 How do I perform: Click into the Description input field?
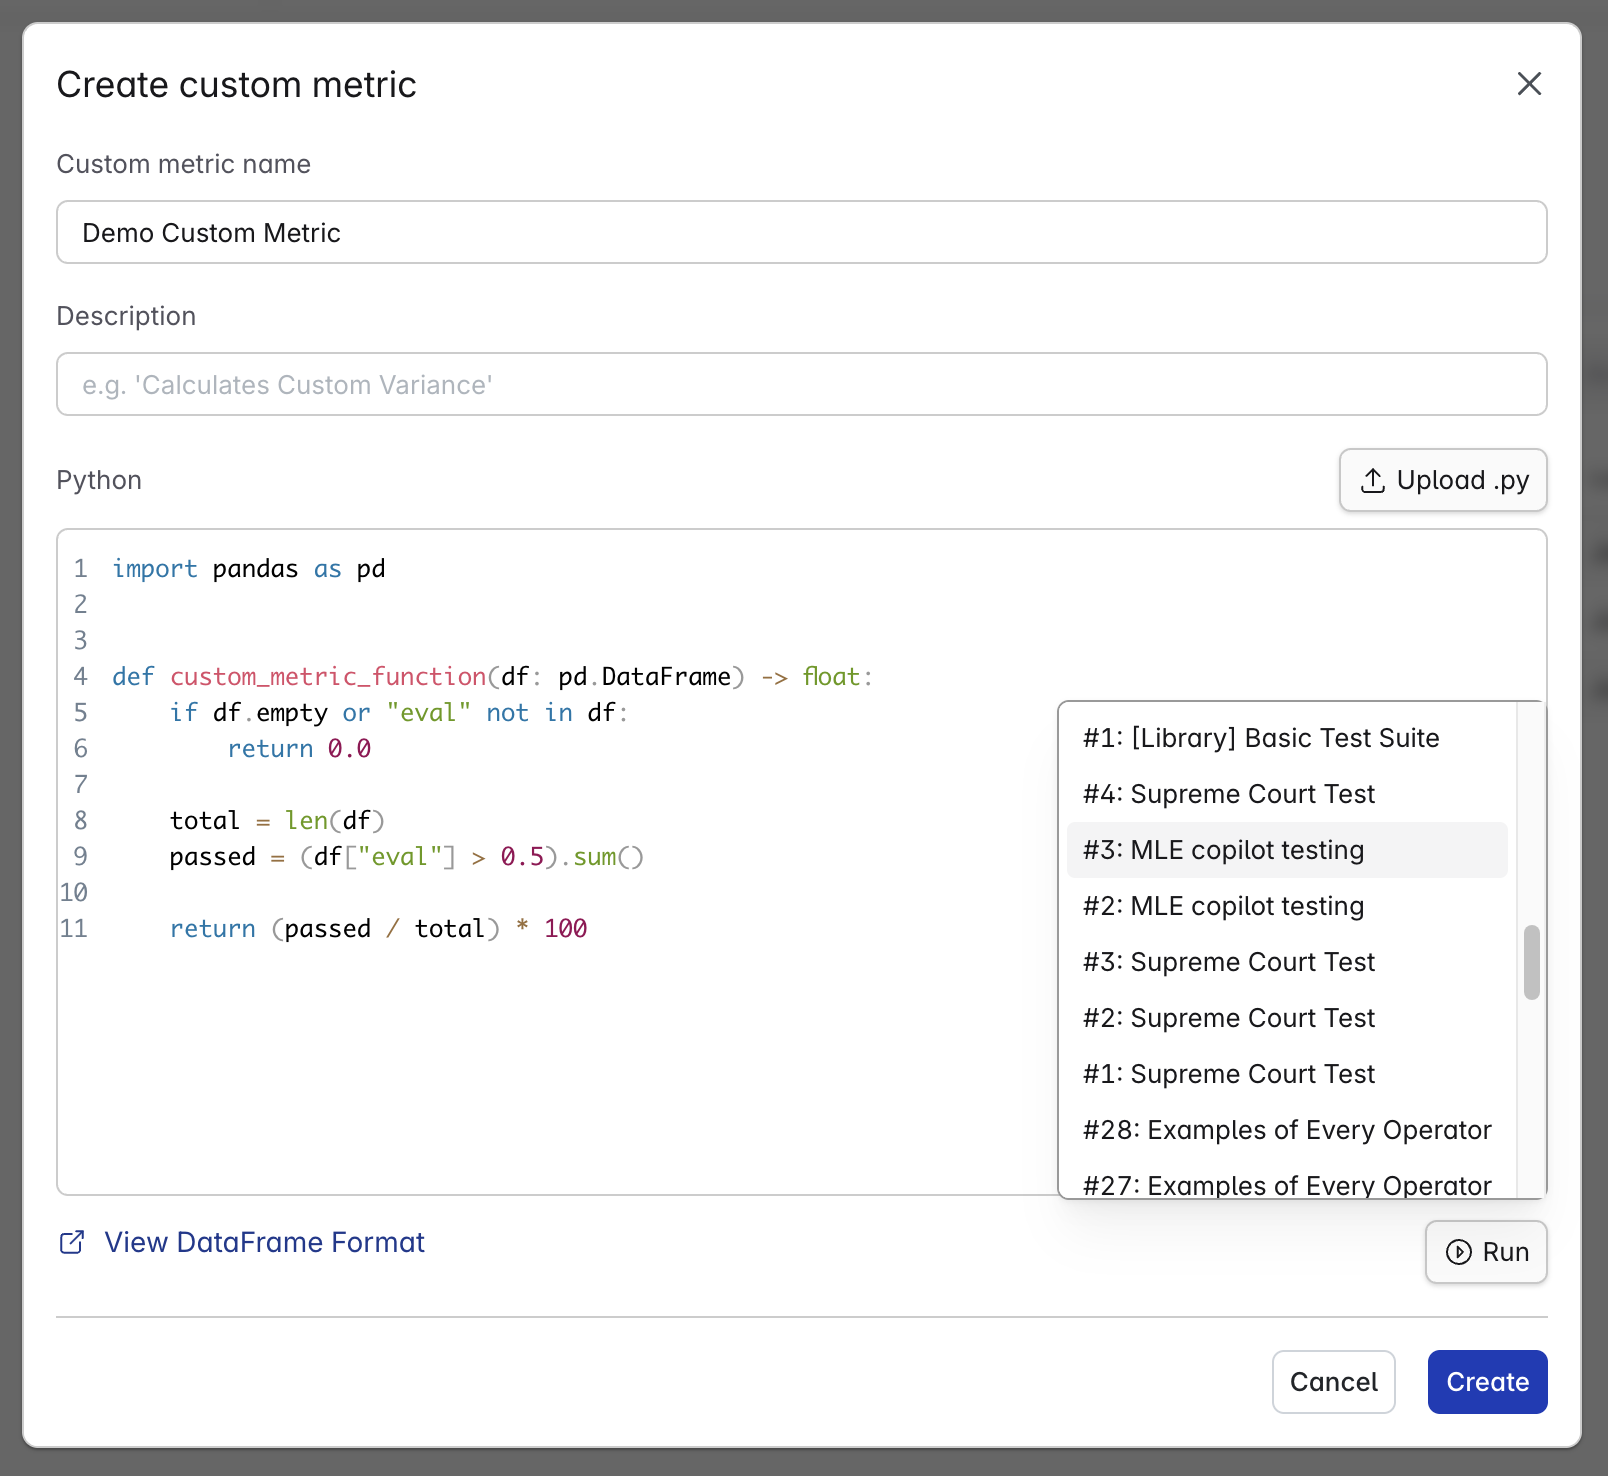tap(801, 384)
